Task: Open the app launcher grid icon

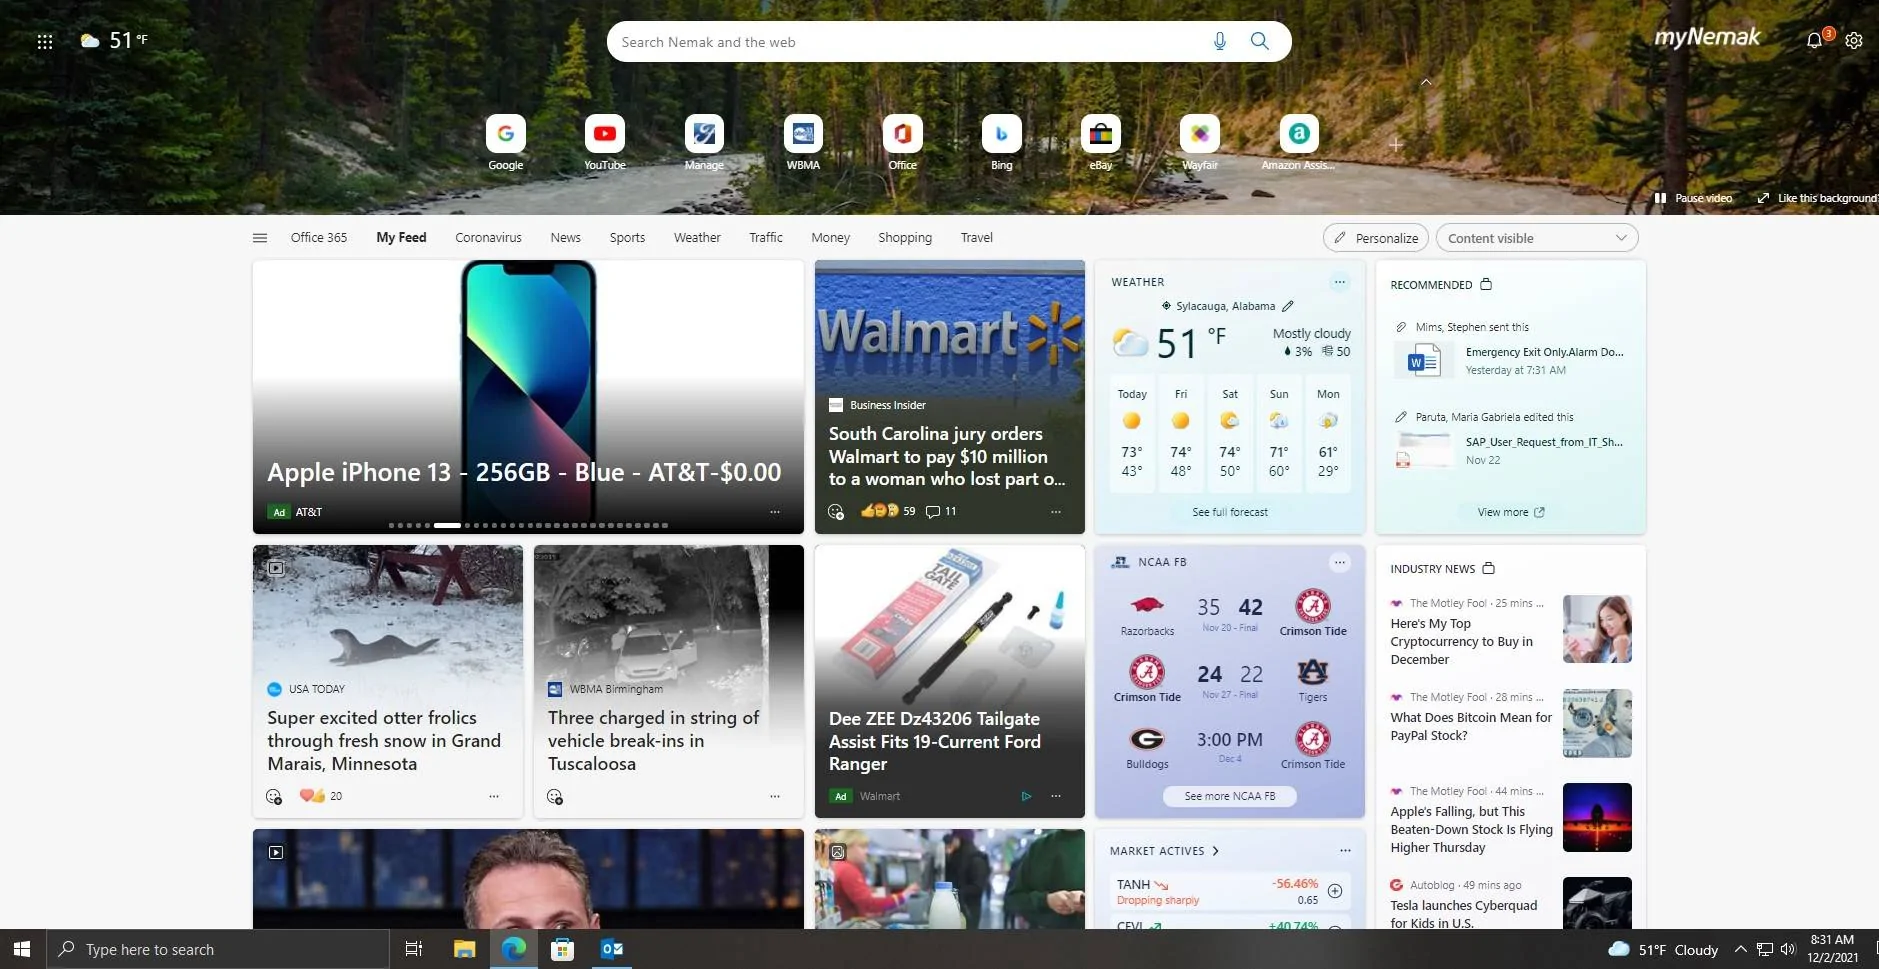Action: [x=45, y=42]
